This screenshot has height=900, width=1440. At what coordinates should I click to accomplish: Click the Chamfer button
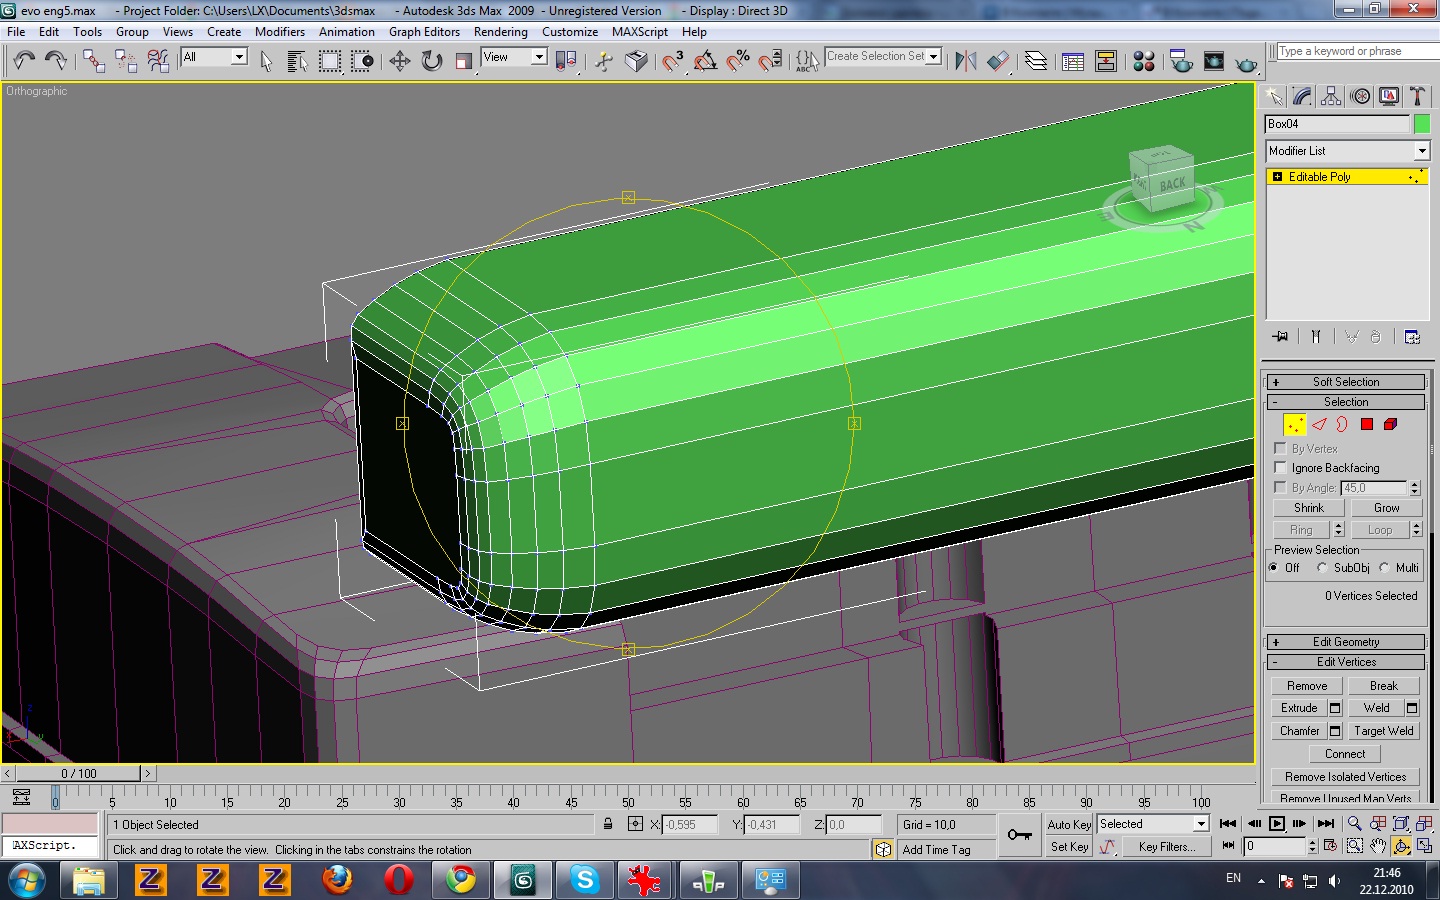1299,731
